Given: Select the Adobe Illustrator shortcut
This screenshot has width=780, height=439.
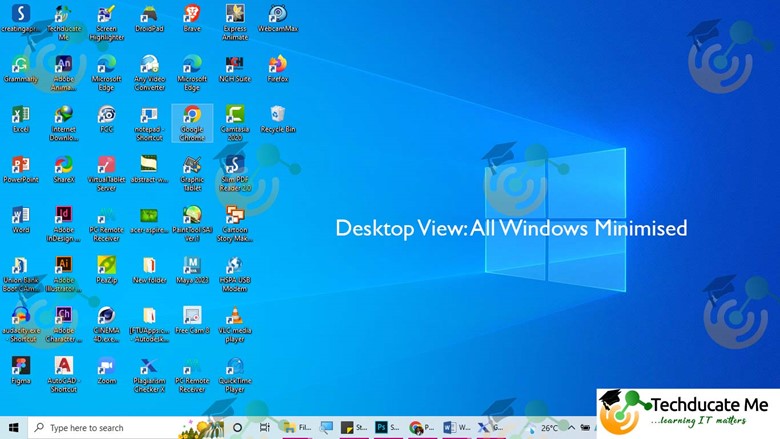Looking at the screenshot, I should [x=63, y=267].
